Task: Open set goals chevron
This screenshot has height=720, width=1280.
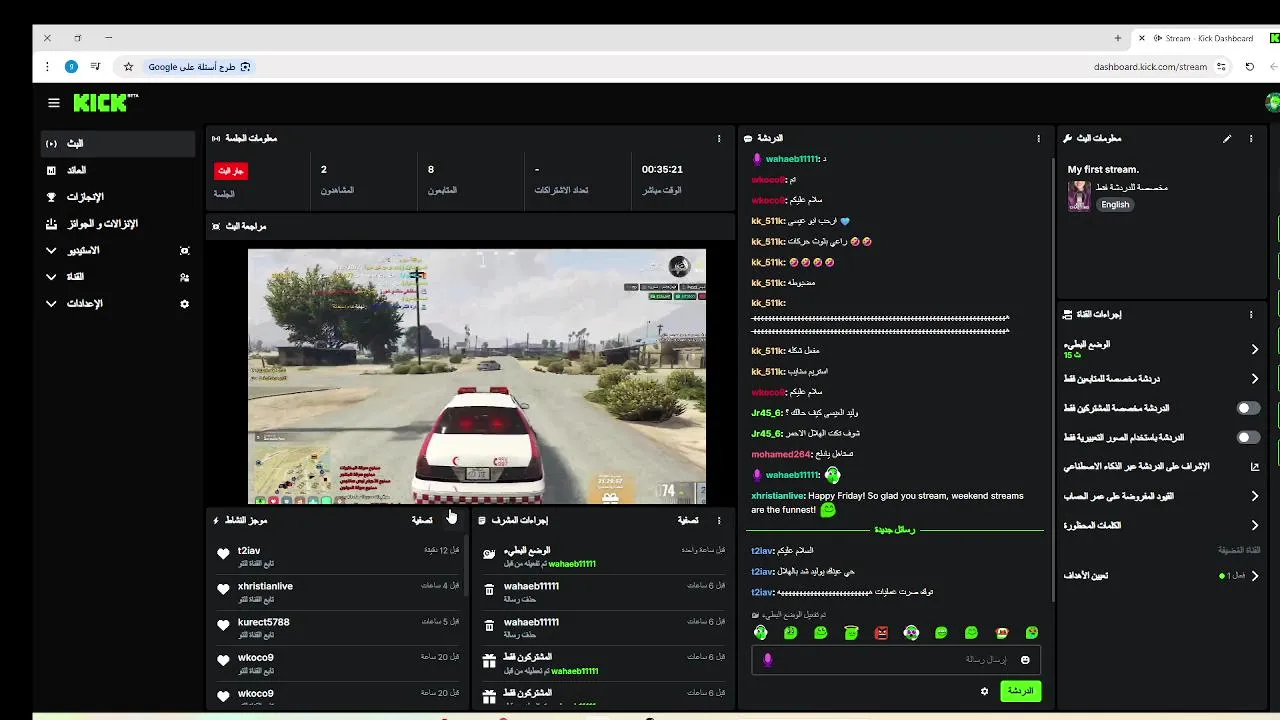Action: pyautogui.click(x=1255, y=576)
